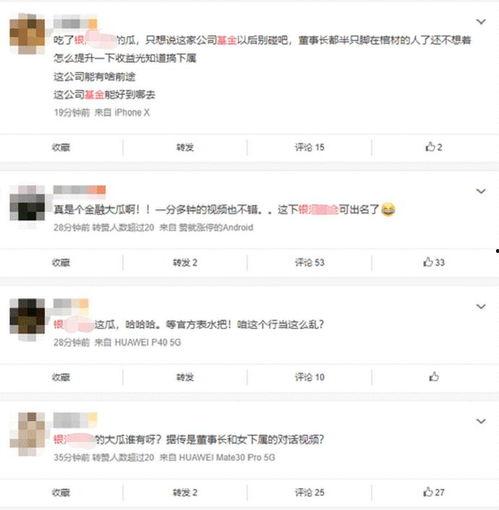Open 评论 15 on first post
499x510 pixels.
309,147
